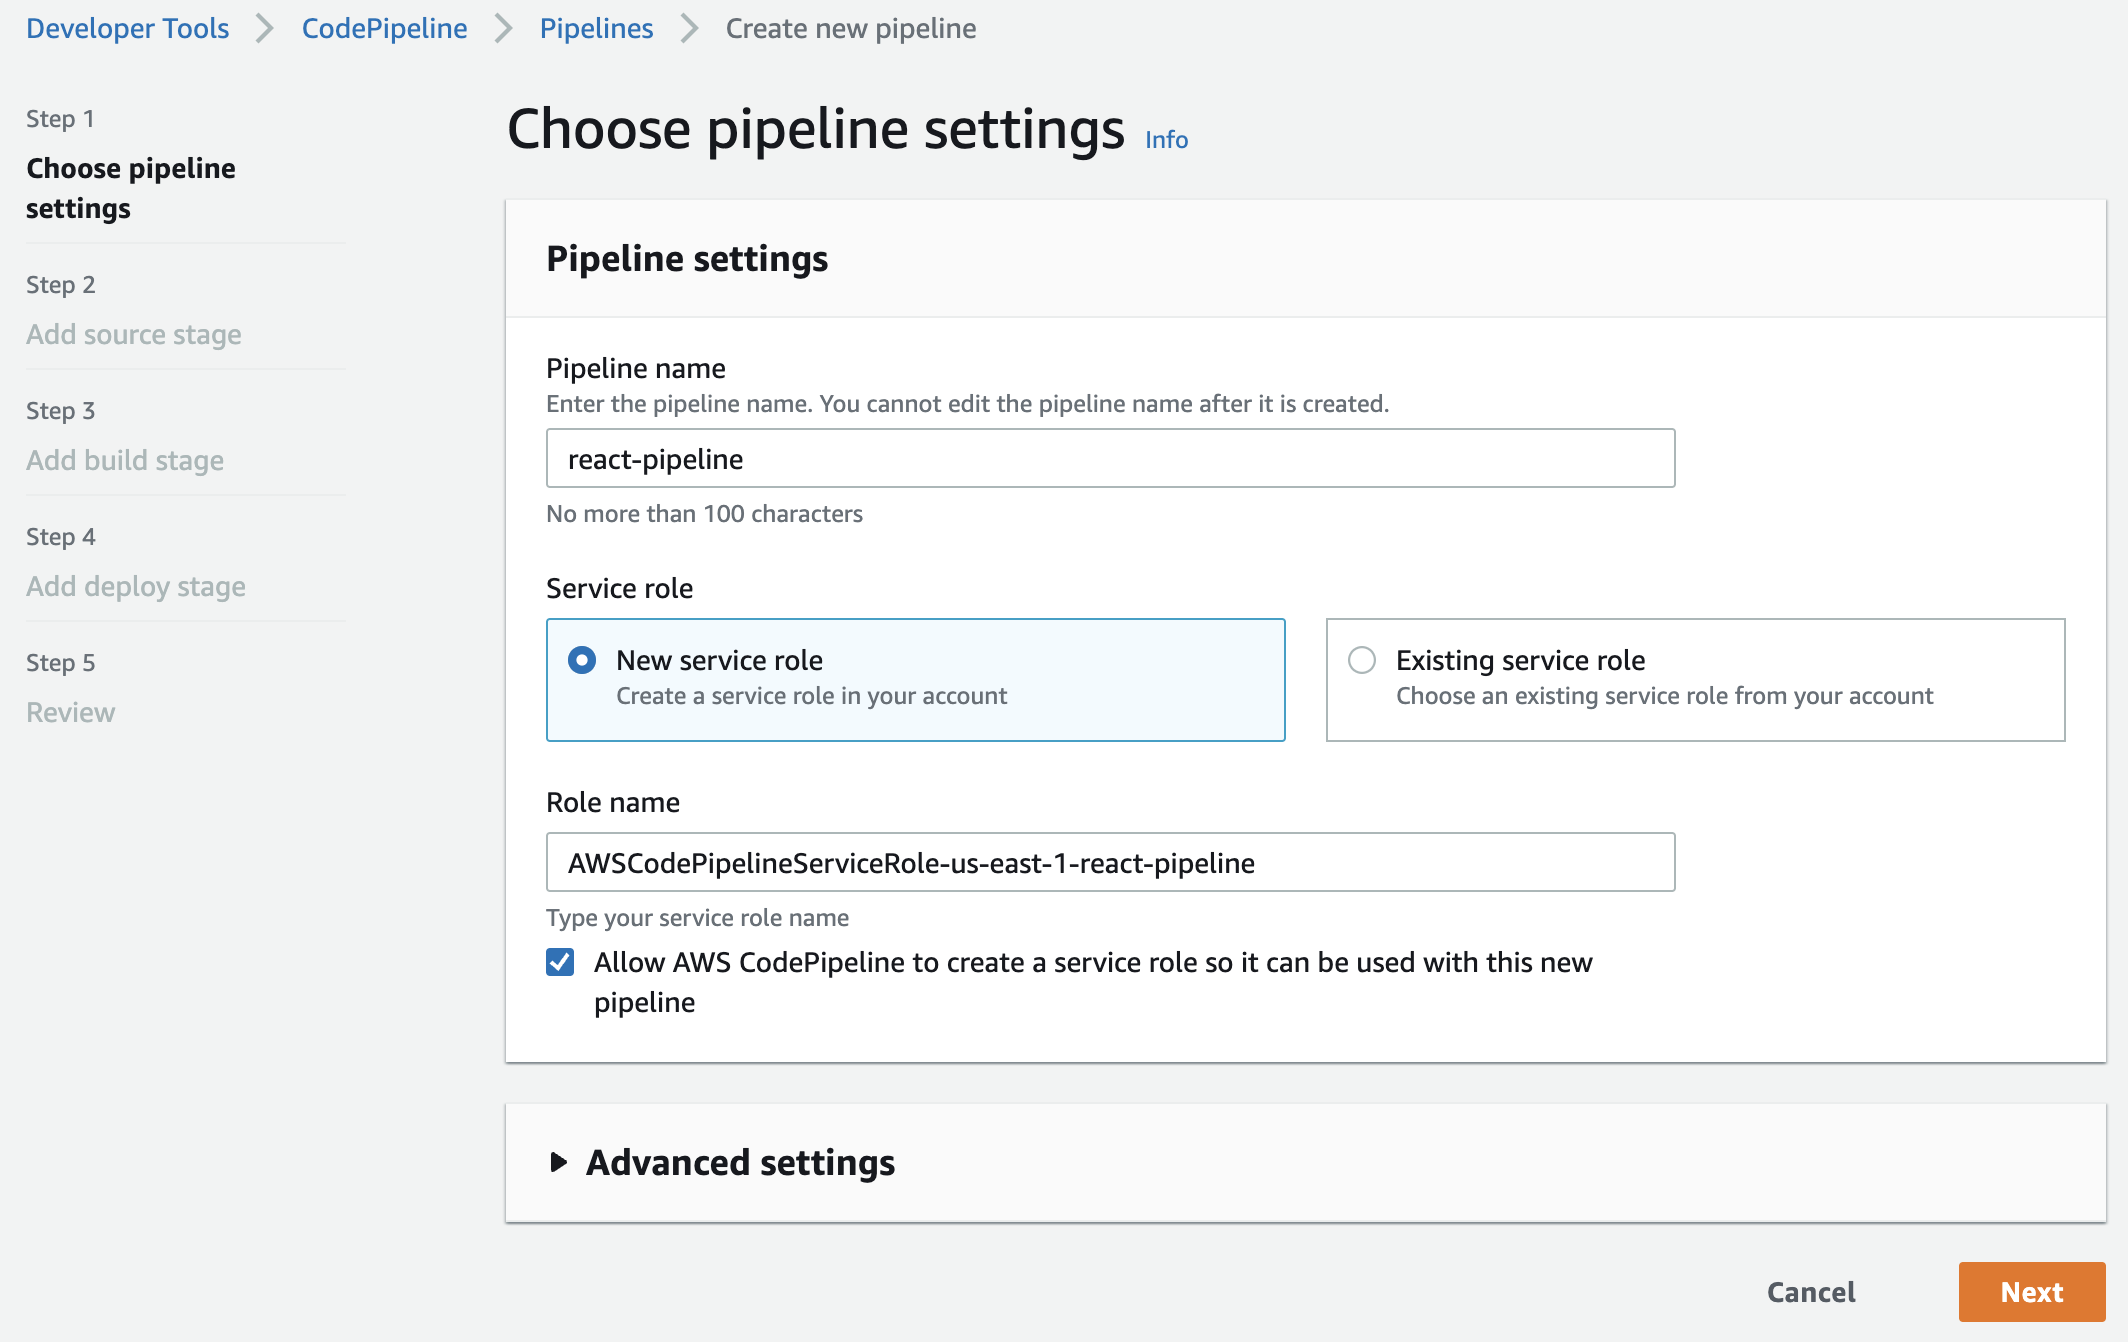This screenshot has height=1342, width=2128.
Task: Click the Advanced settings disclosure triangle
Action: 558,1163
